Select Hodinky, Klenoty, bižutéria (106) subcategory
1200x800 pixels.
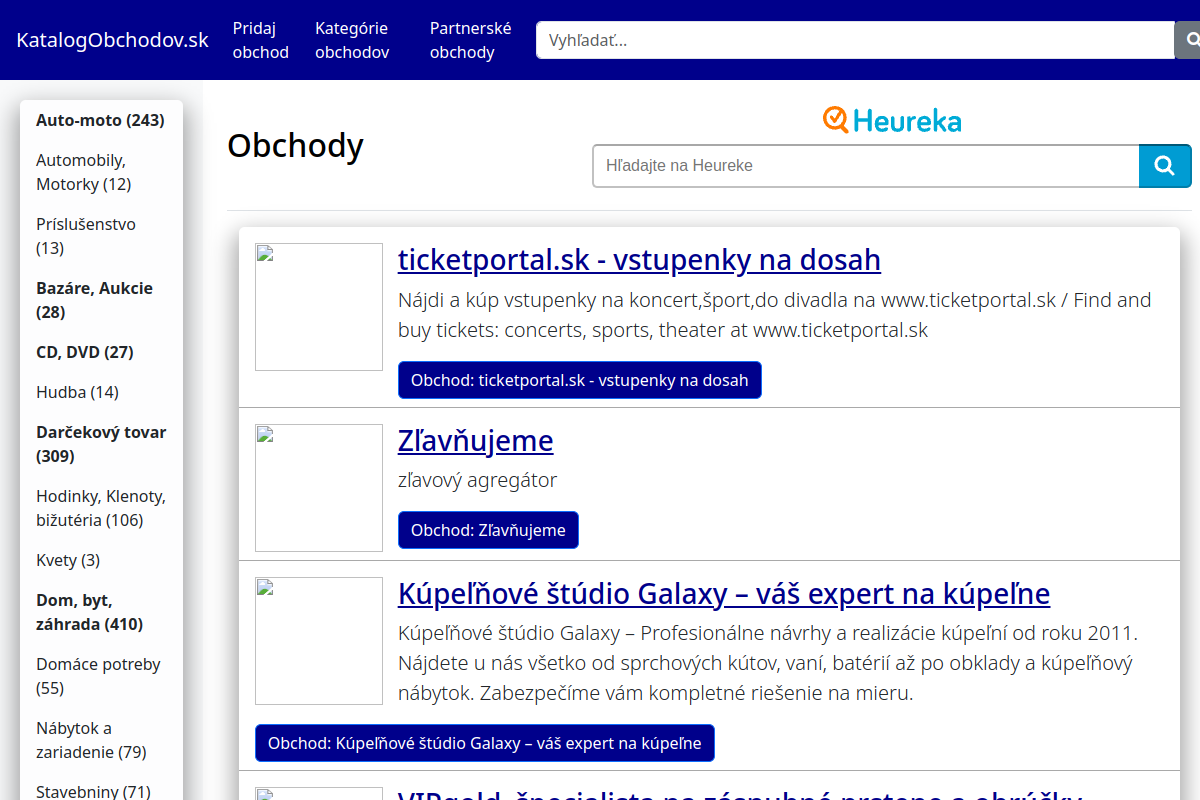(x=101, y=508)
